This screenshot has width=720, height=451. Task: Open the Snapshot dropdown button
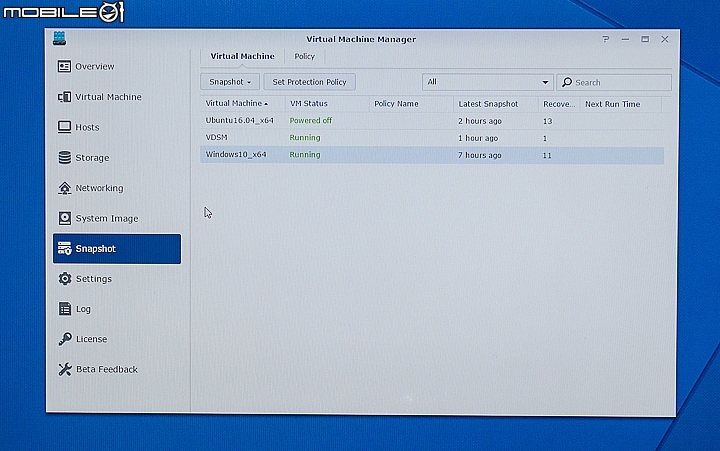pyautogui.click(x=230, y=82)
